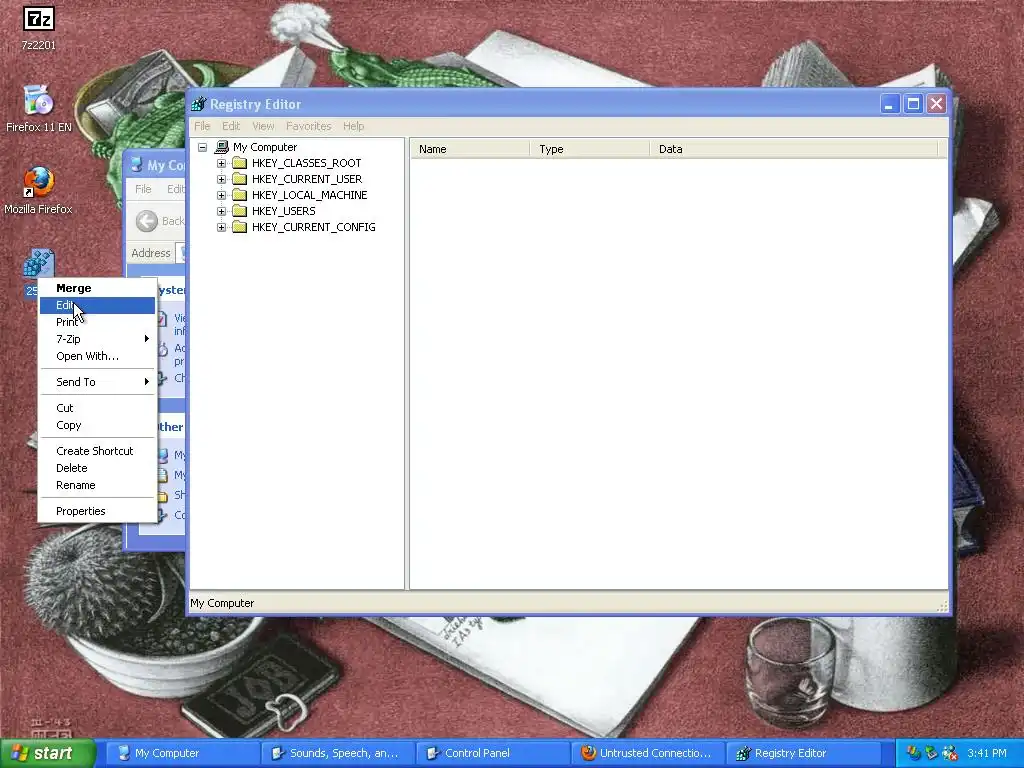Click the HKEY_LOCAL_MACHINE folder icon

[x=240, y=195]
